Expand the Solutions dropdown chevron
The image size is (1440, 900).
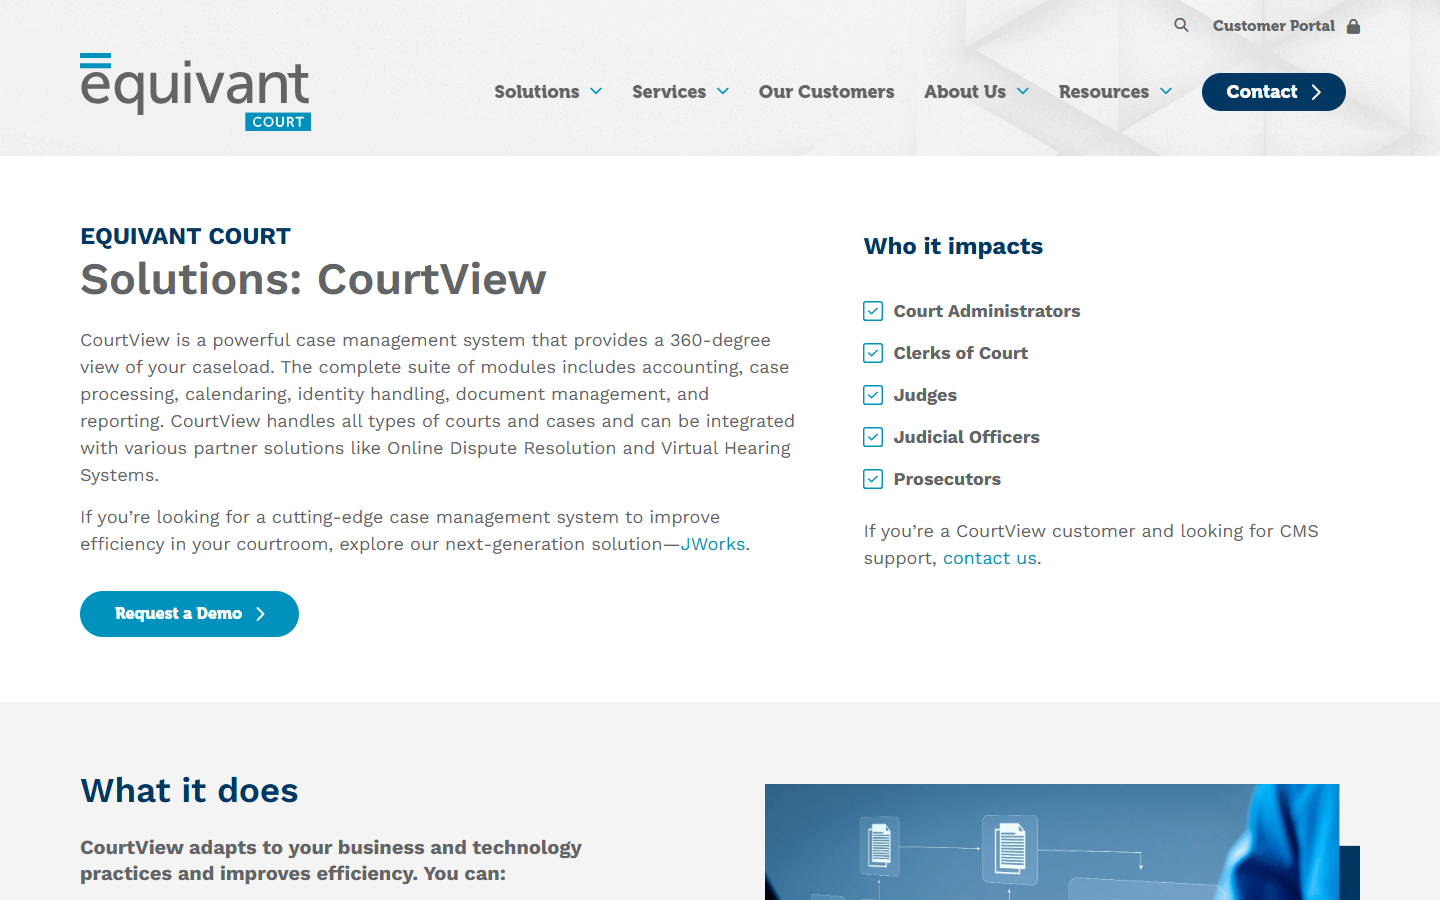[x=596, y=91]
